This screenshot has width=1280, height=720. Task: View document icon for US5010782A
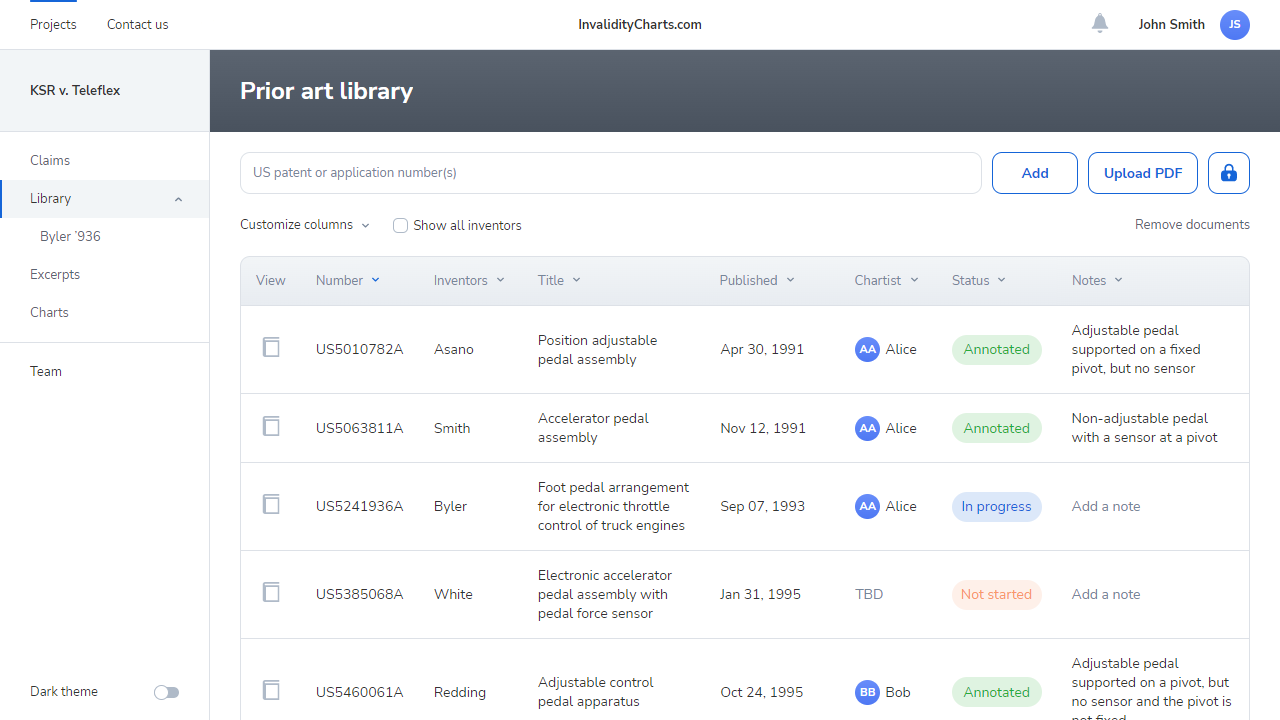click(x=271, y=348)
